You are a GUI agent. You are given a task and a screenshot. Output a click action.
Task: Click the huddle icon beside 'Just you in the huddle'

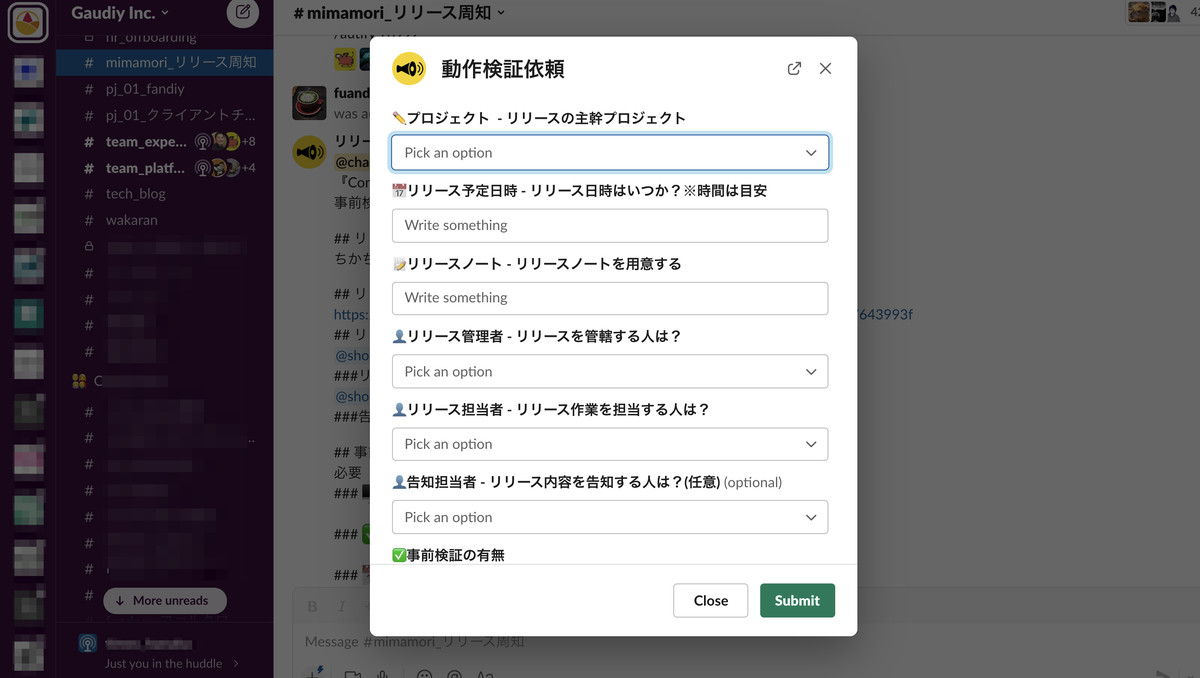(x=88, y=644)
